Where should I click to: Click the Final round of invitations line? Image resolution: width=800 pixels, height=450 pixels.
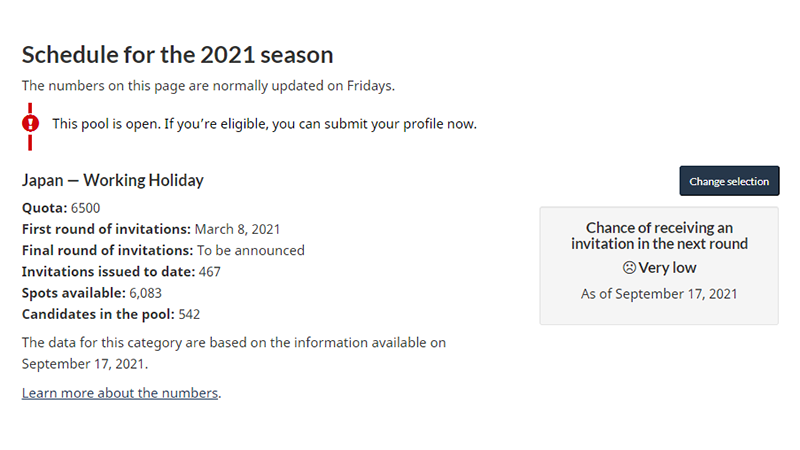(x=163, y=251)
